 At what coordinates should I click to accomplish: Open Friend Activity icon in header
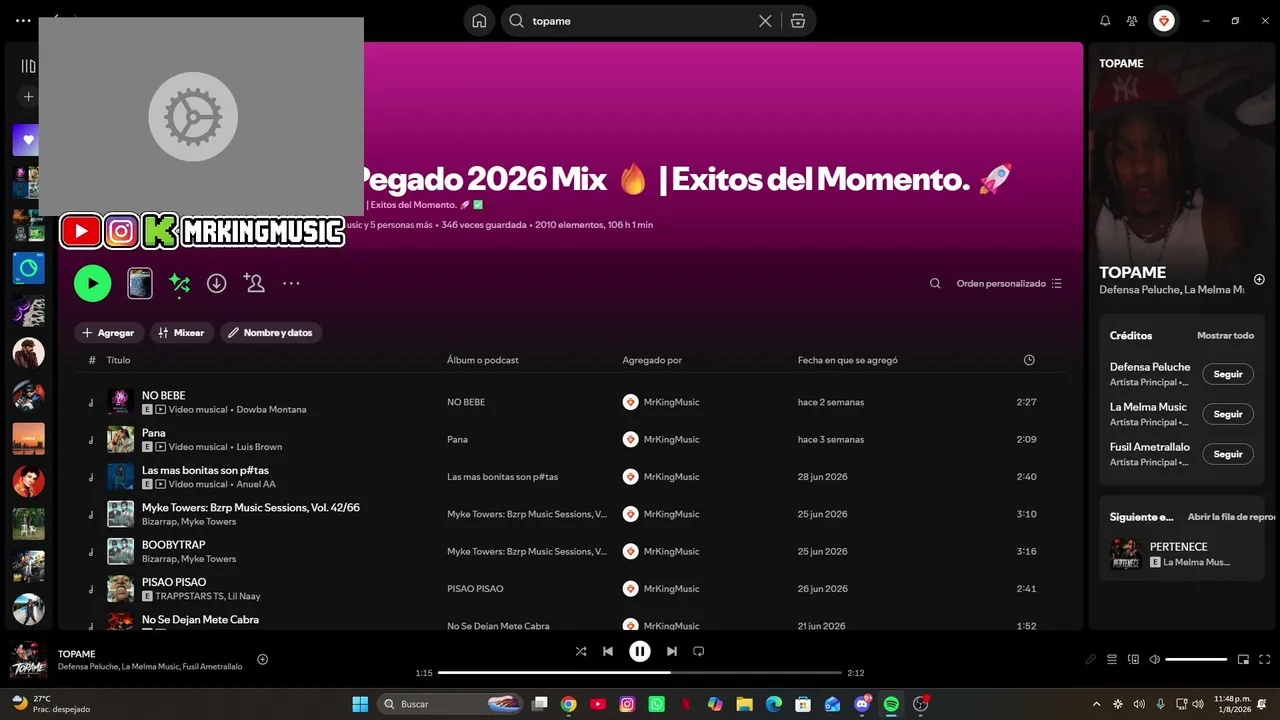(x=1132, y=21)
